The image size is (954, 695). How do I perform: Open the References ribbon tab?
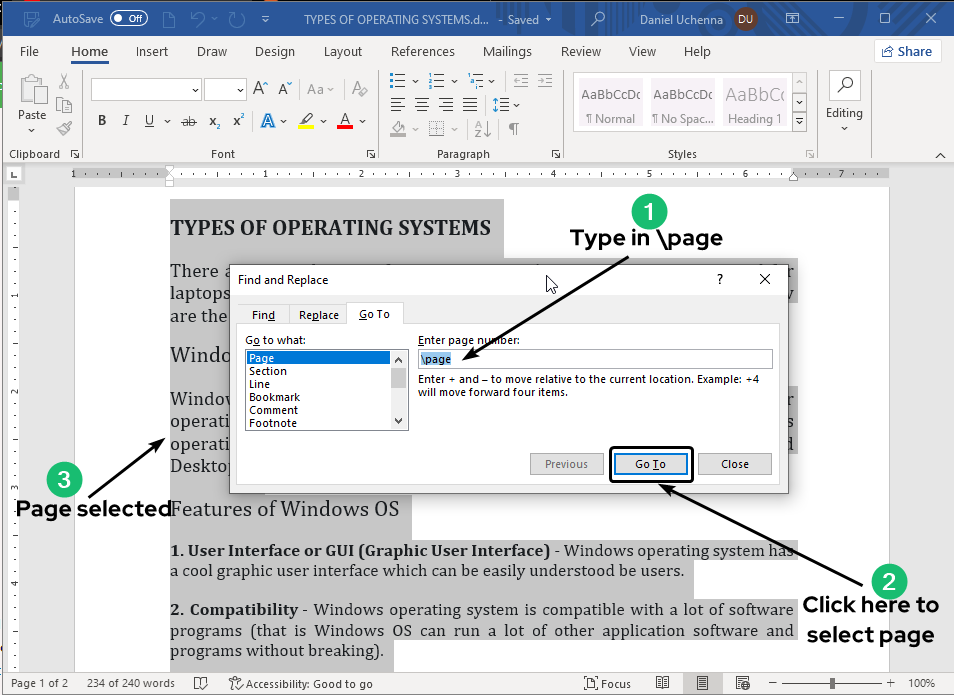pyautogui.click(x=422, y=52)
